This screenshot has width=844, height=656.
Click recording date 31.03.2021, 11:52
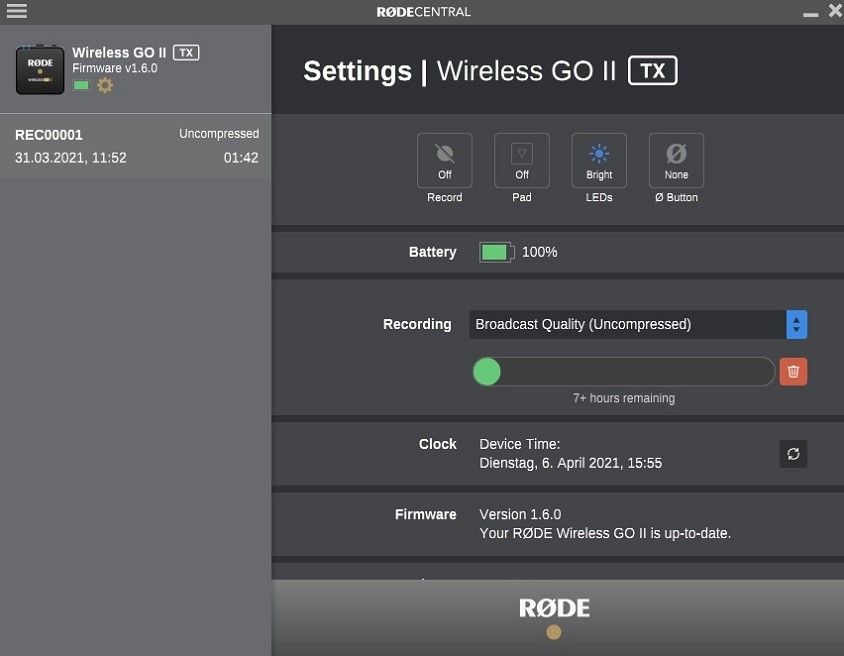pyautogui.click(x=71, y=158)
